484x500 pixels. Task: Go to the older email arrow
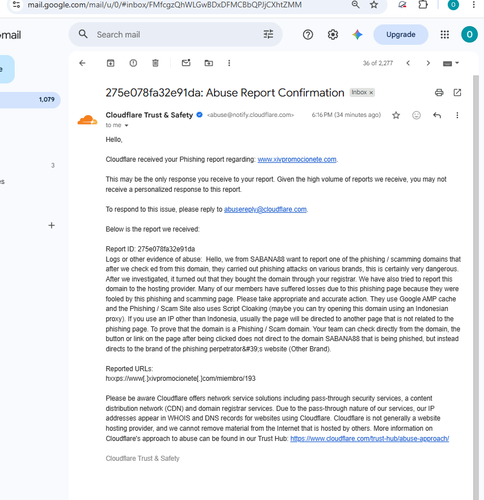point(428,63)
